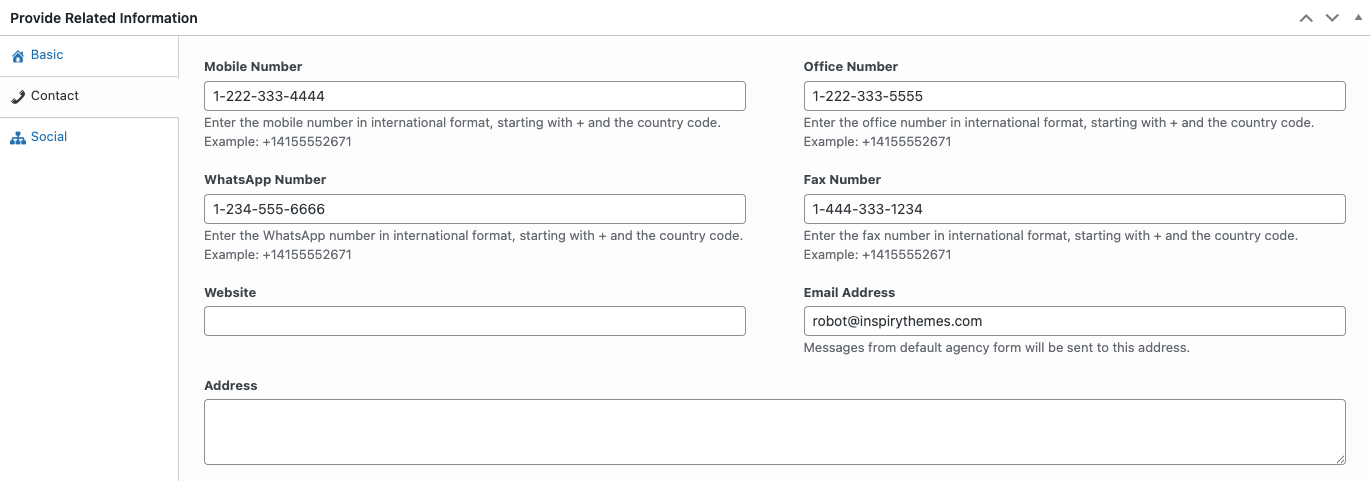Click the sitemap icon beside Social
The image size is (1370, 481).
pos(18,138)
